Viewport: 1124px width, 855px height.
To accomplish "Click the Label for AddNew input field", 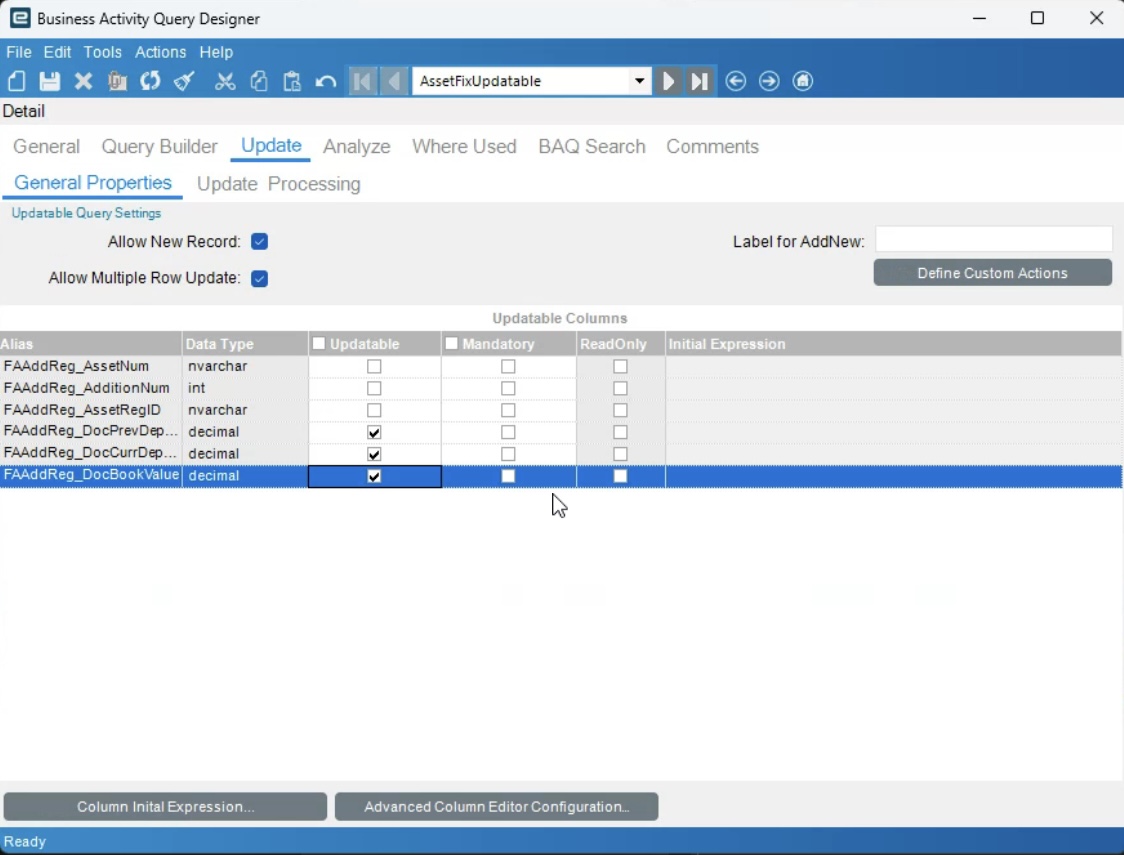I will pos(994,239).
